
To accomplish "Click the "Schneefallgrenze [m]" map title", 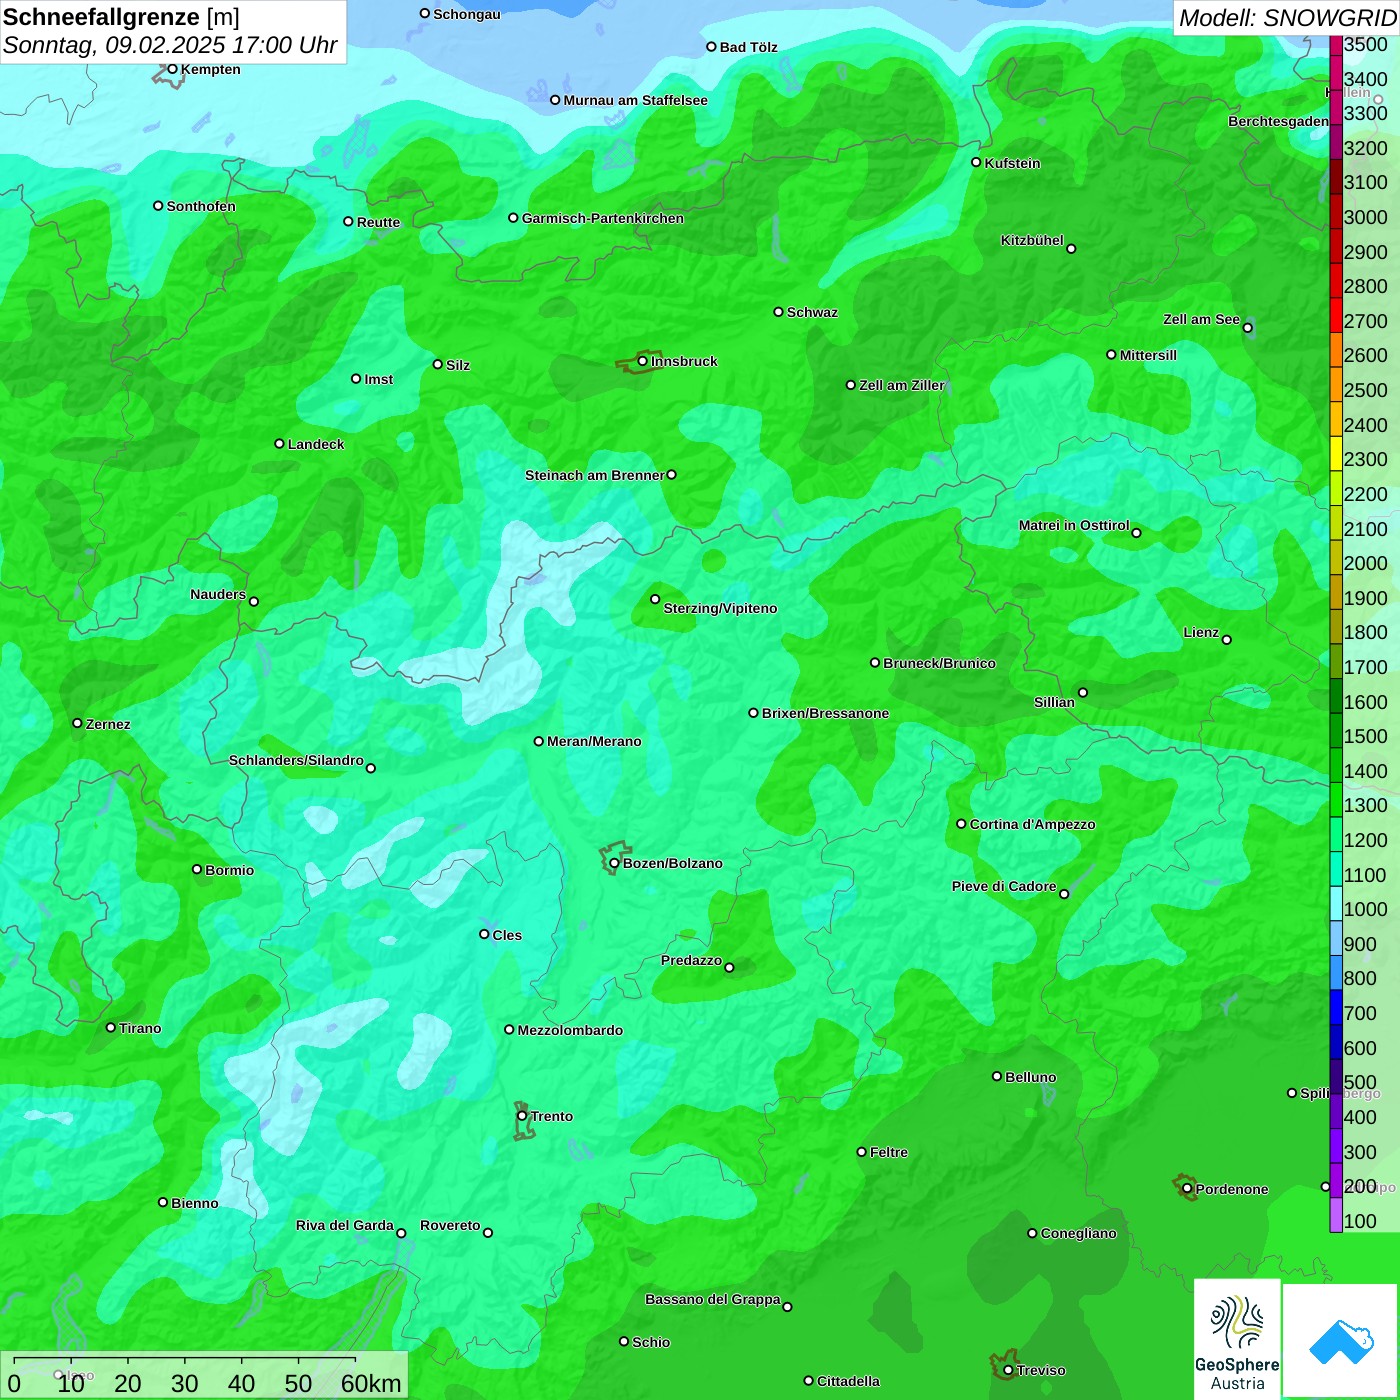I will 121,17.
